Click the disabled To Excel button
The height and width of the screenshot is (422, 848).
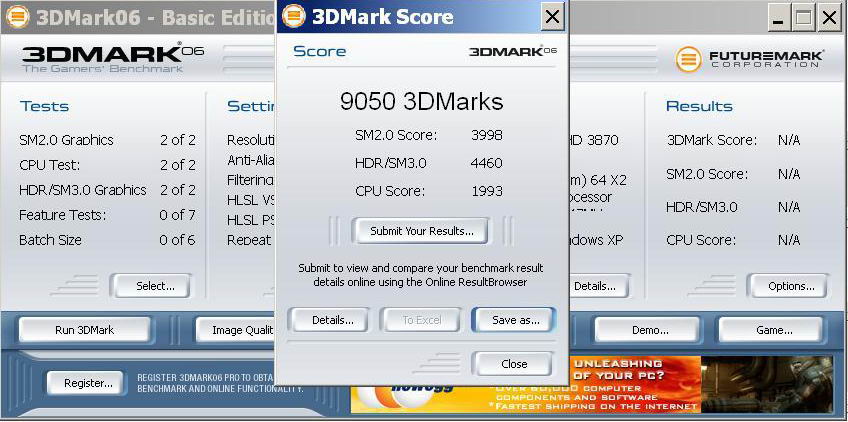[421, 320]
